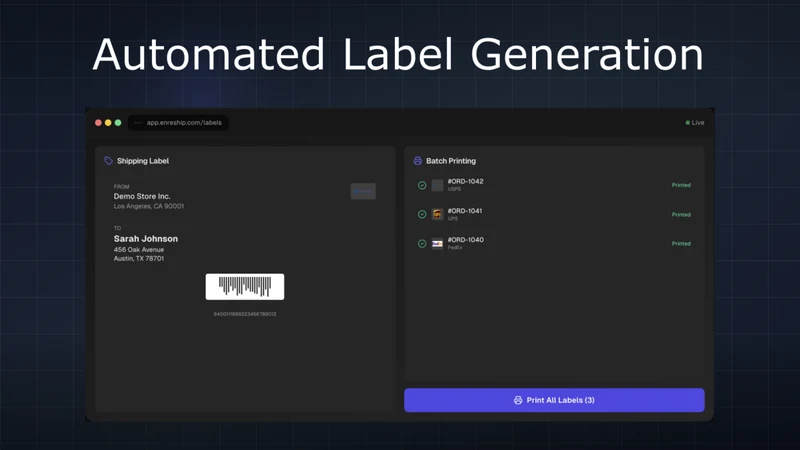Select order #ORD-1042 text
Screen dimensions: 800x450
click(x=465, y=181)
